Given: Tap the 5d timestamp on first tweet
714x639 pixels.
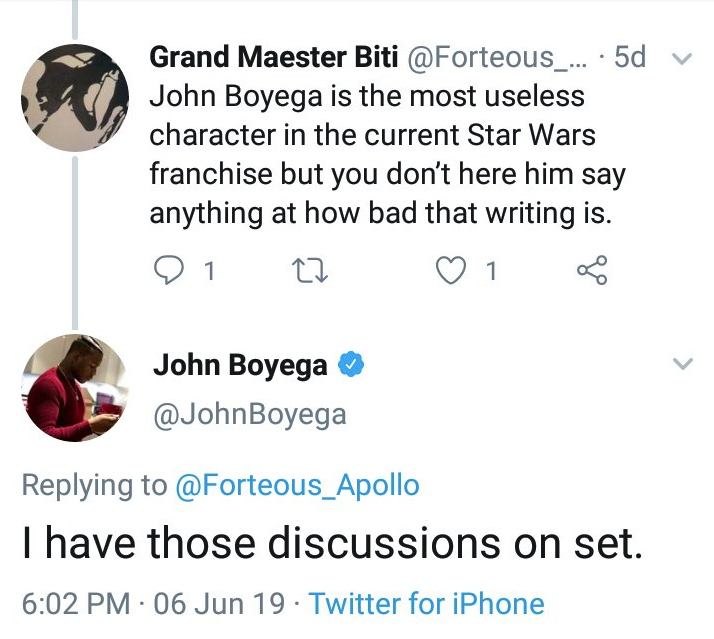Looking at the screenshot, I should 631,58.
